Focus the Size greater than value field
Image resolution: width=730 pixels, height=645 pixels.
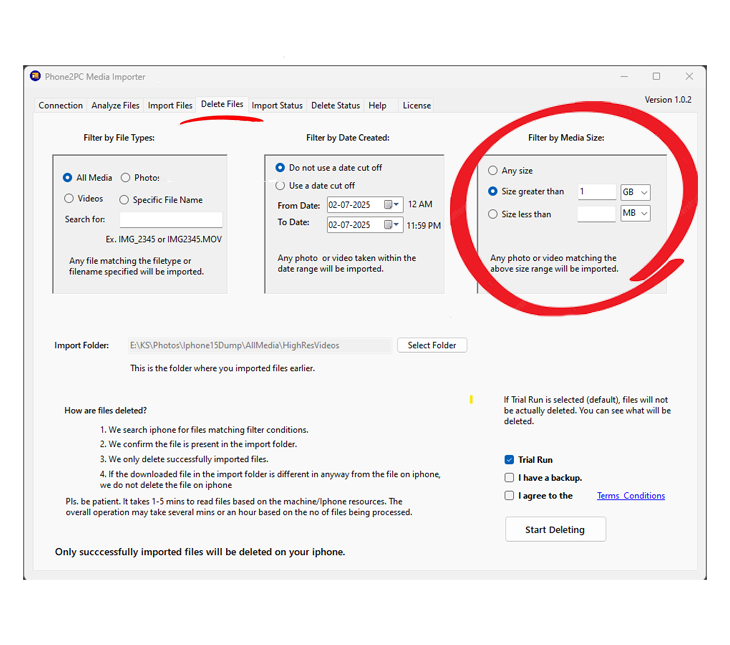597,192
